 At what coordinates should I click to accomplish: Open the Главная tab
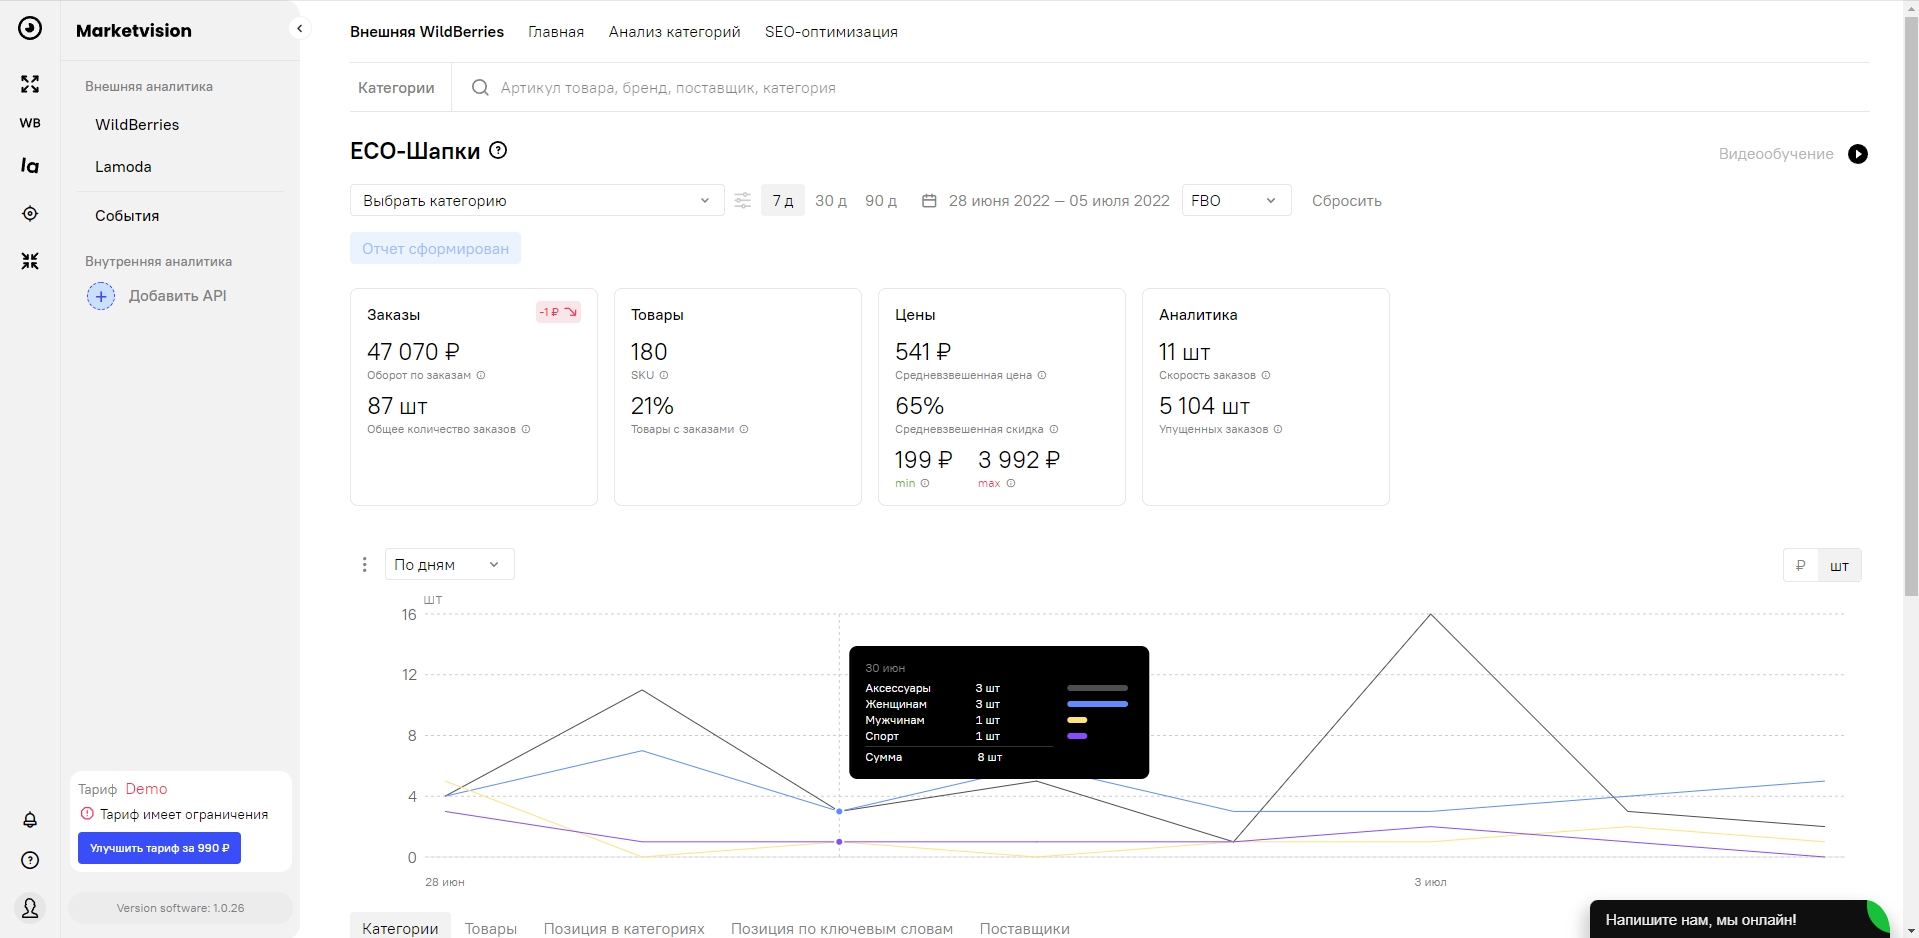point(556,32)
